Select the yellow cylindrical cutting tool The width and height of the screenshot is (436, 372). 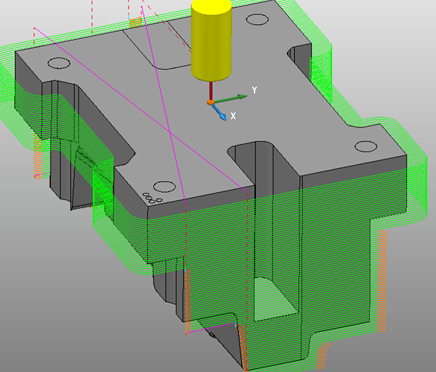click(211, 40)
